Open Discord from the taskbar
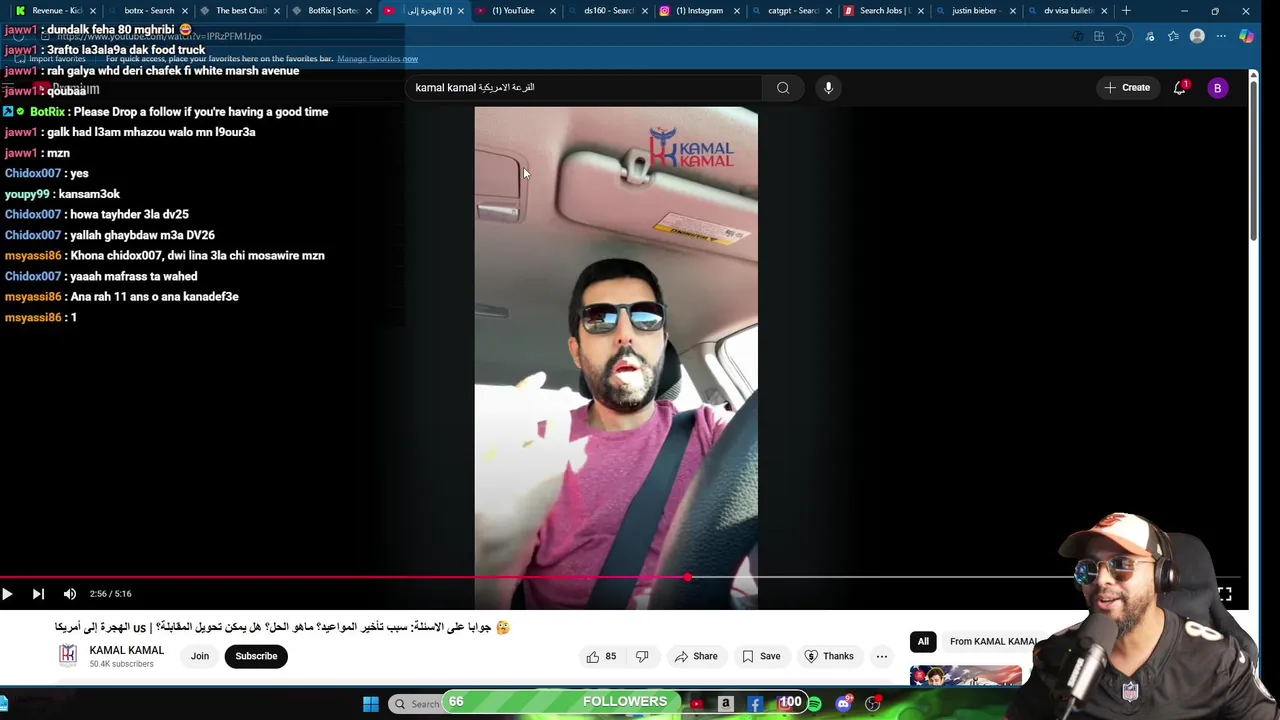 843,704
